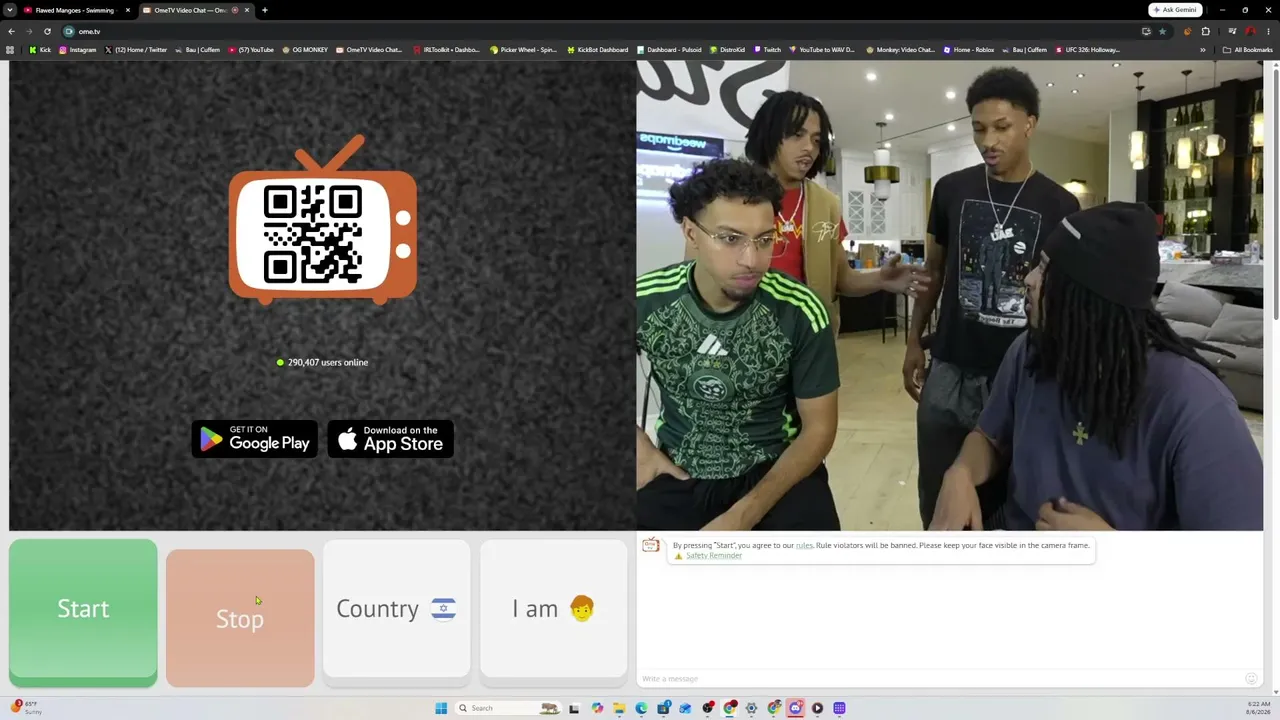Open the Safety Reminder link
1280x720 pixels.
click(x=714, y=556)
